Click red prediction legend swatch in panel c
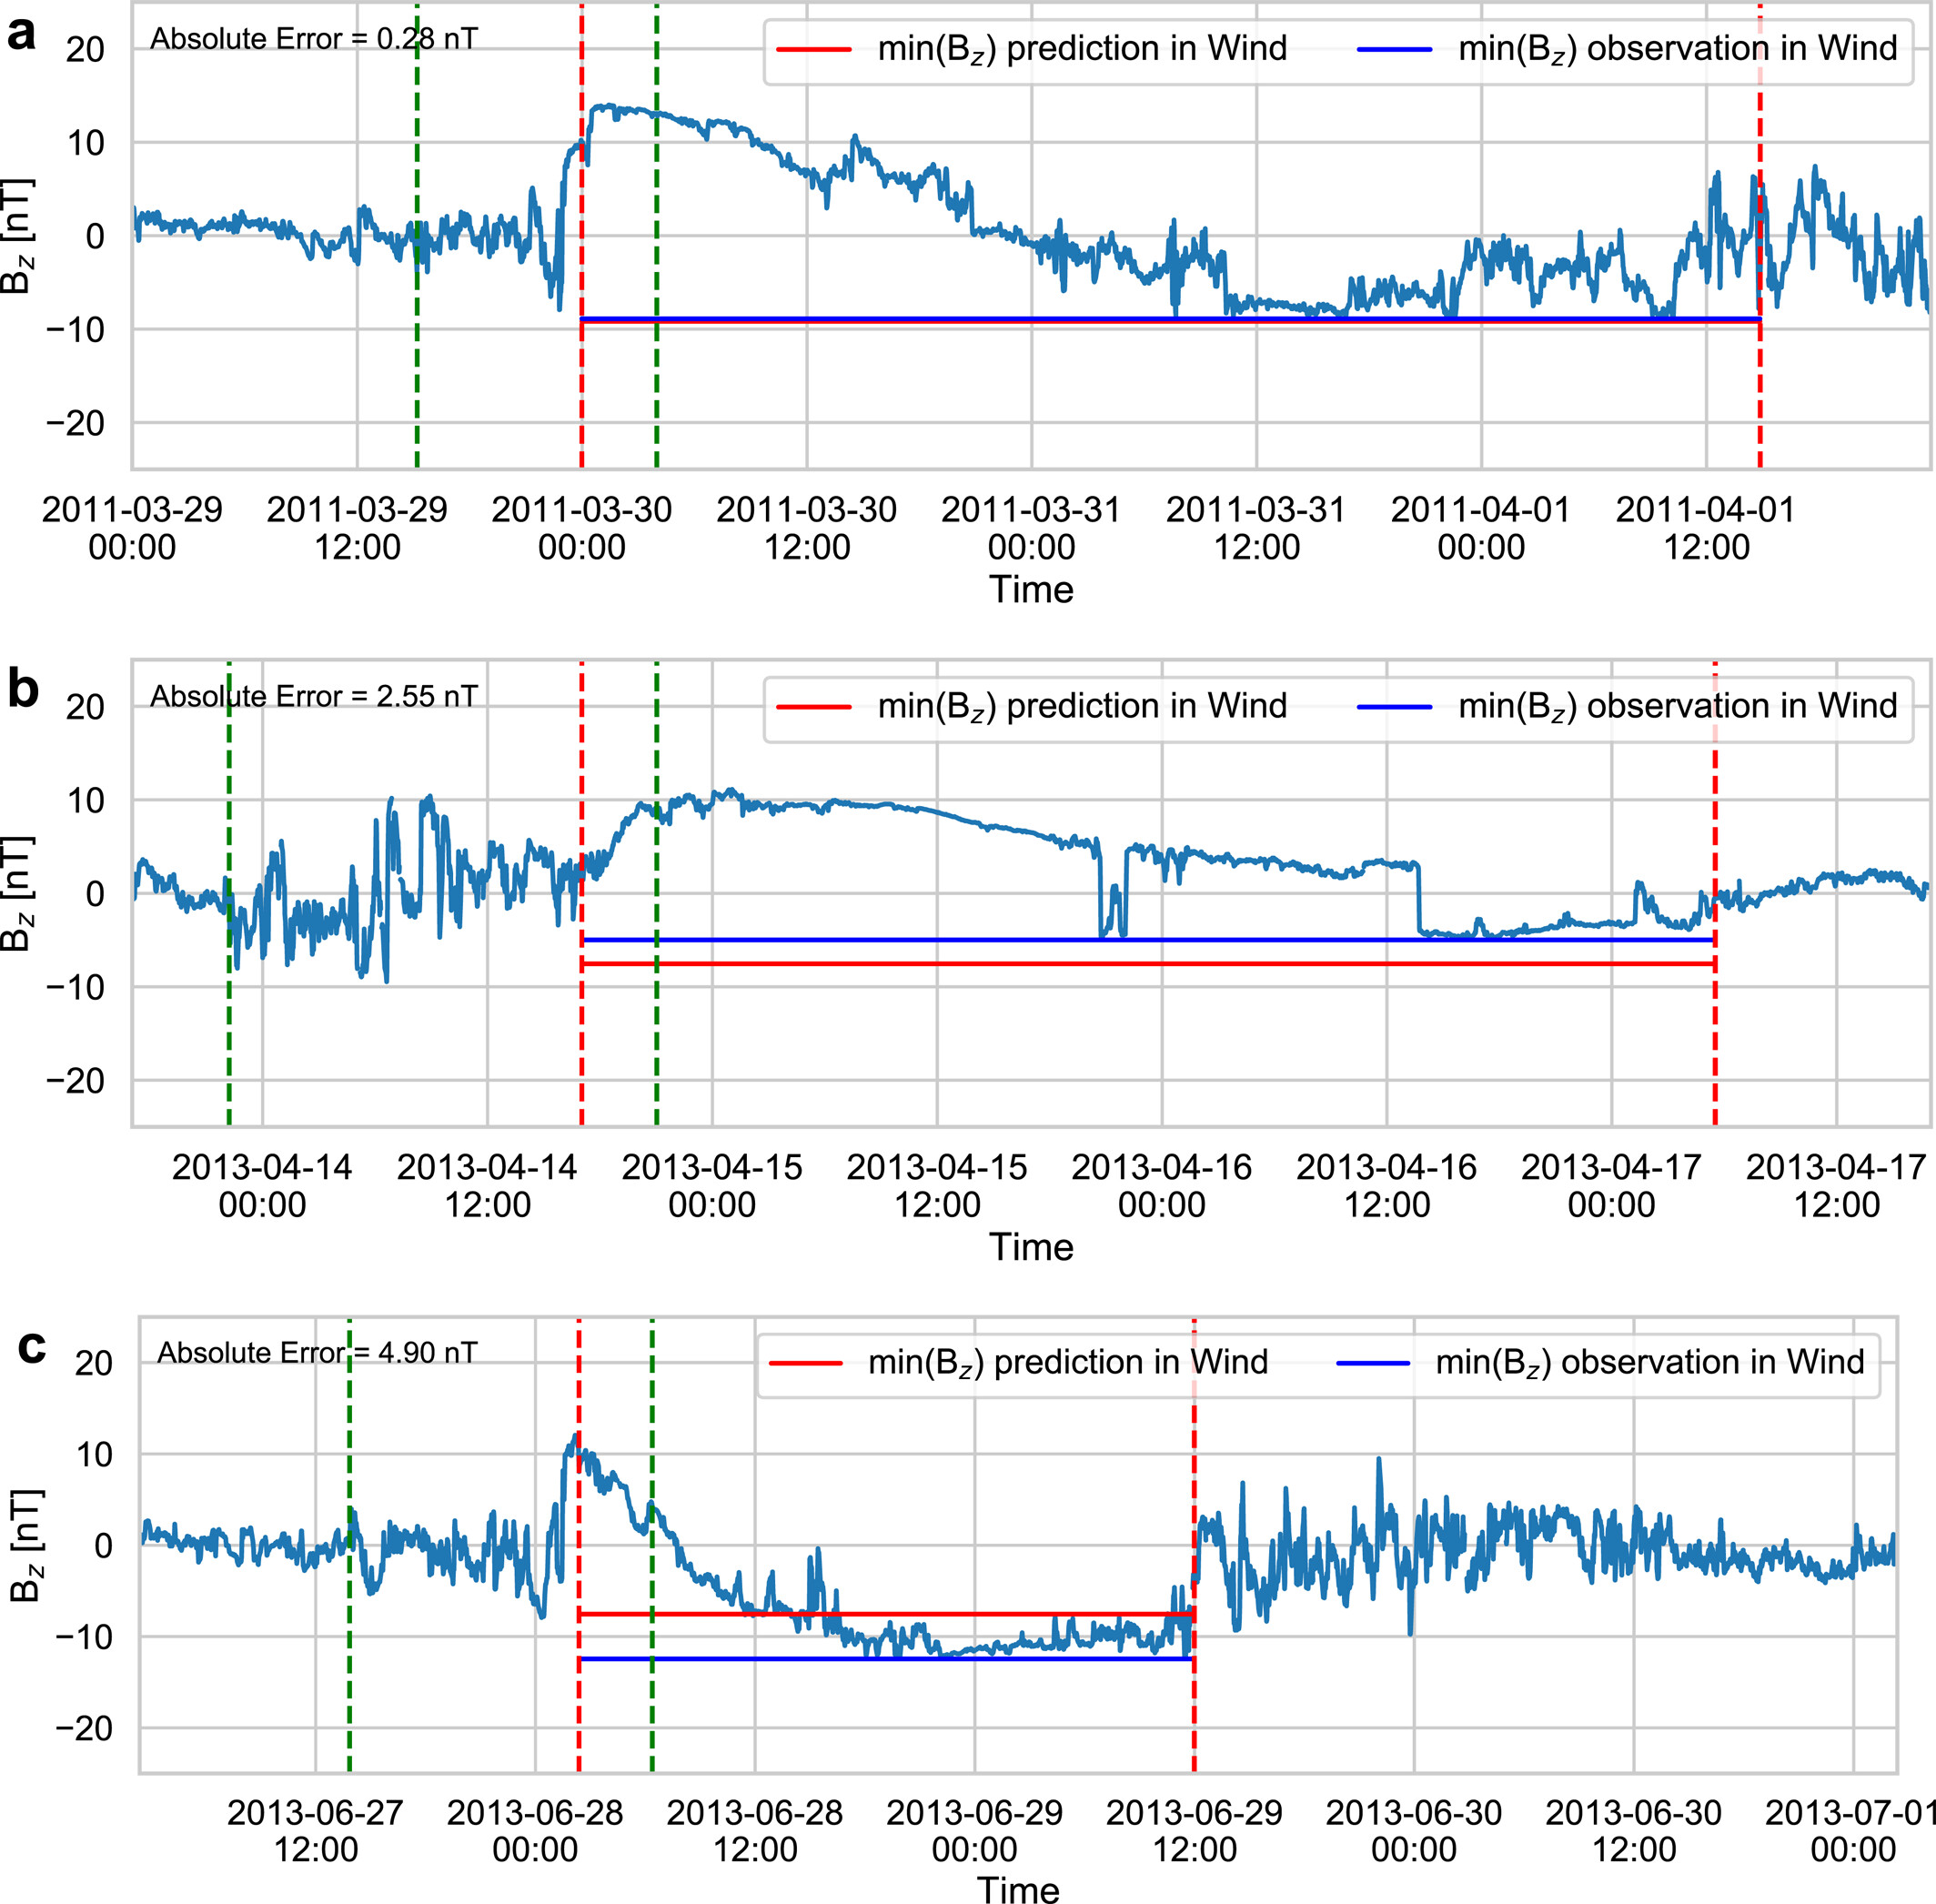This screenshot has width=1936, height=1904. point(806,1363)
